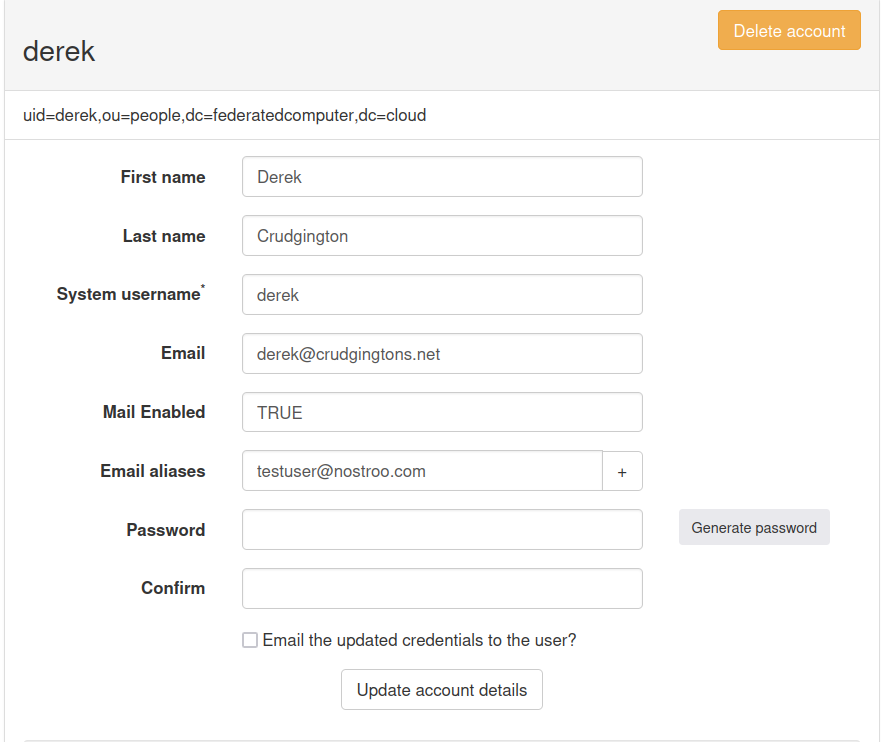This screenshot has height=742, width=883.
Task: Click the Last name field with Crudgington
Action: click(x=442, y=236)
